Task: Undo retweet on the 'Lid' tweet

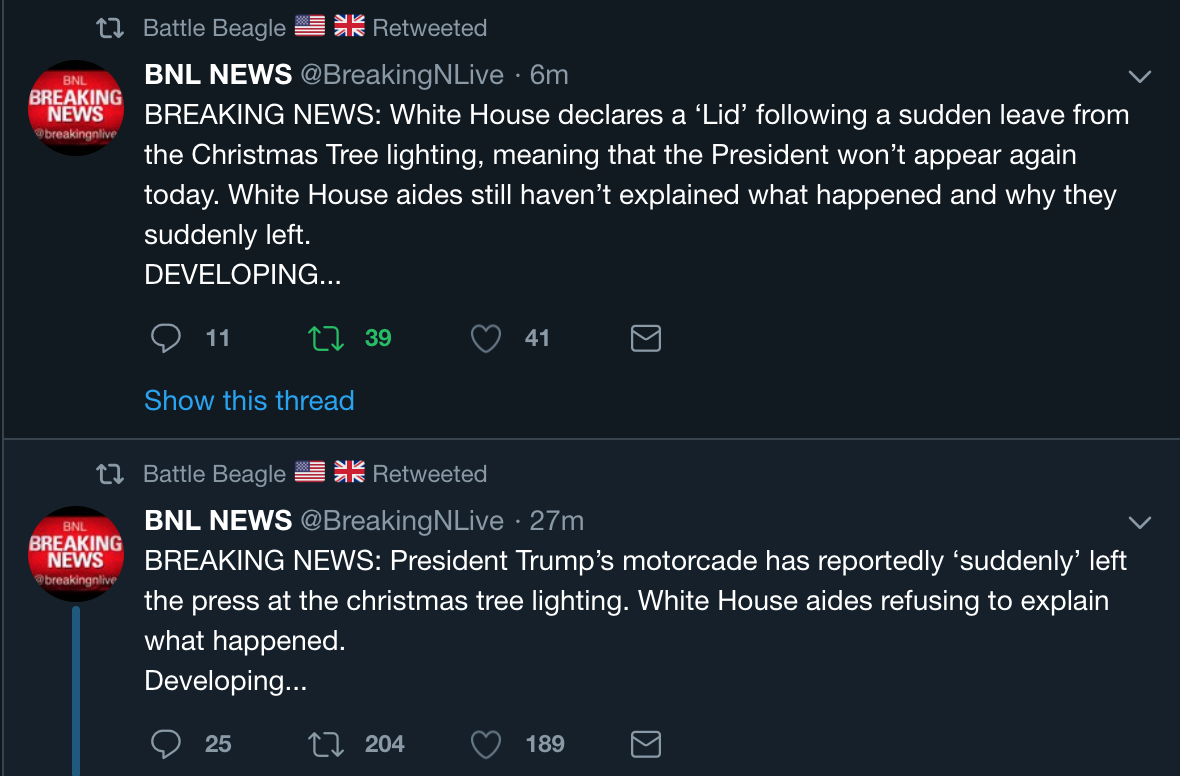Action: click(327, 339)
